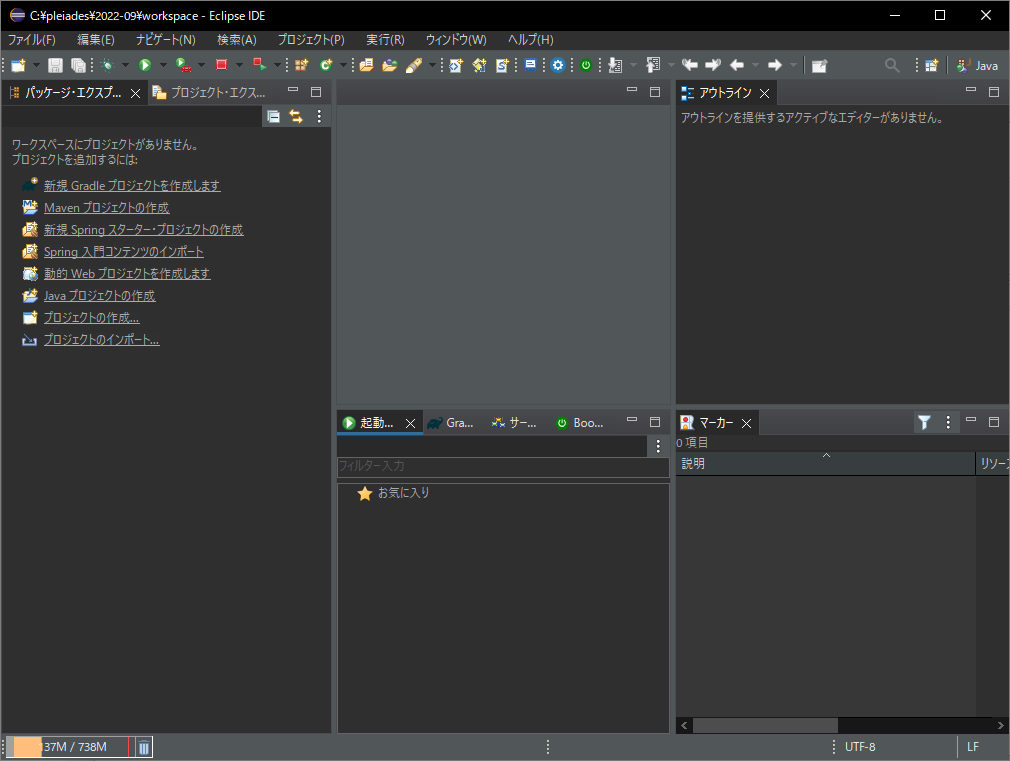
Task: Open the Markers view three-dot menu
Action: pos(948,423)
